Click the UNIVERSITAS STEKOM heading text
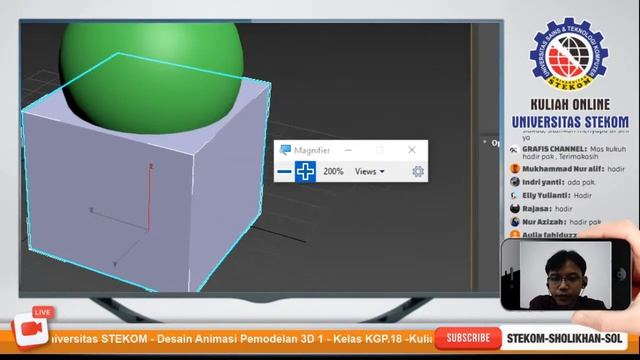Image resolution: width=640 pixels, height=360 pixels. (570, 122)
